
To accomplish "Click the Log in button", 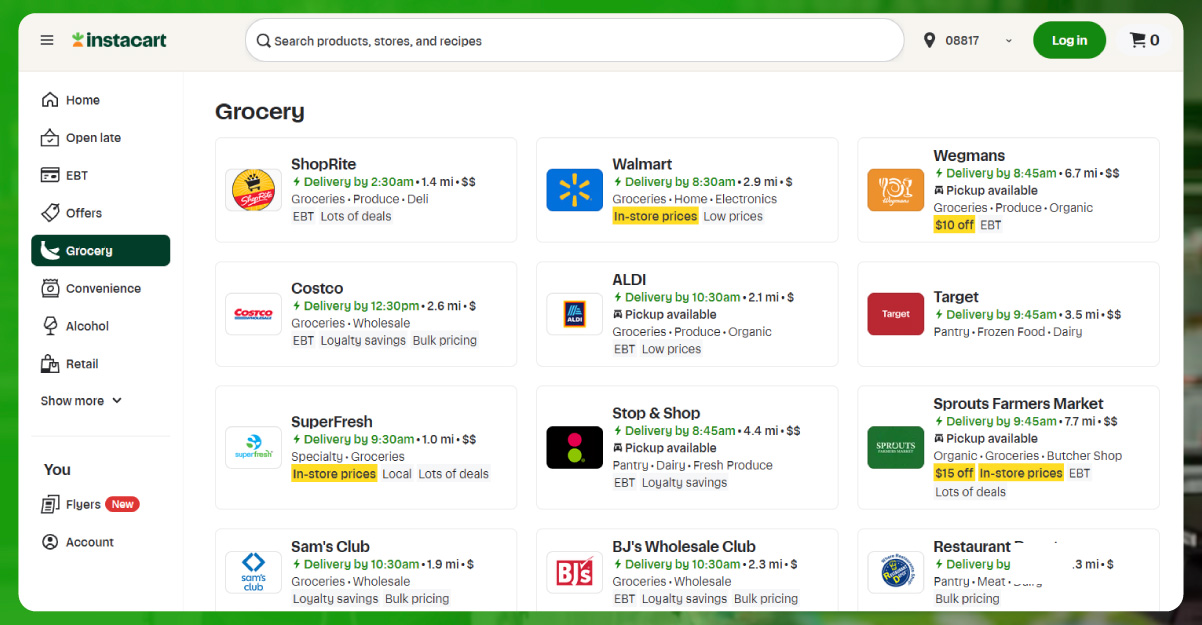I will [1069, 40].
